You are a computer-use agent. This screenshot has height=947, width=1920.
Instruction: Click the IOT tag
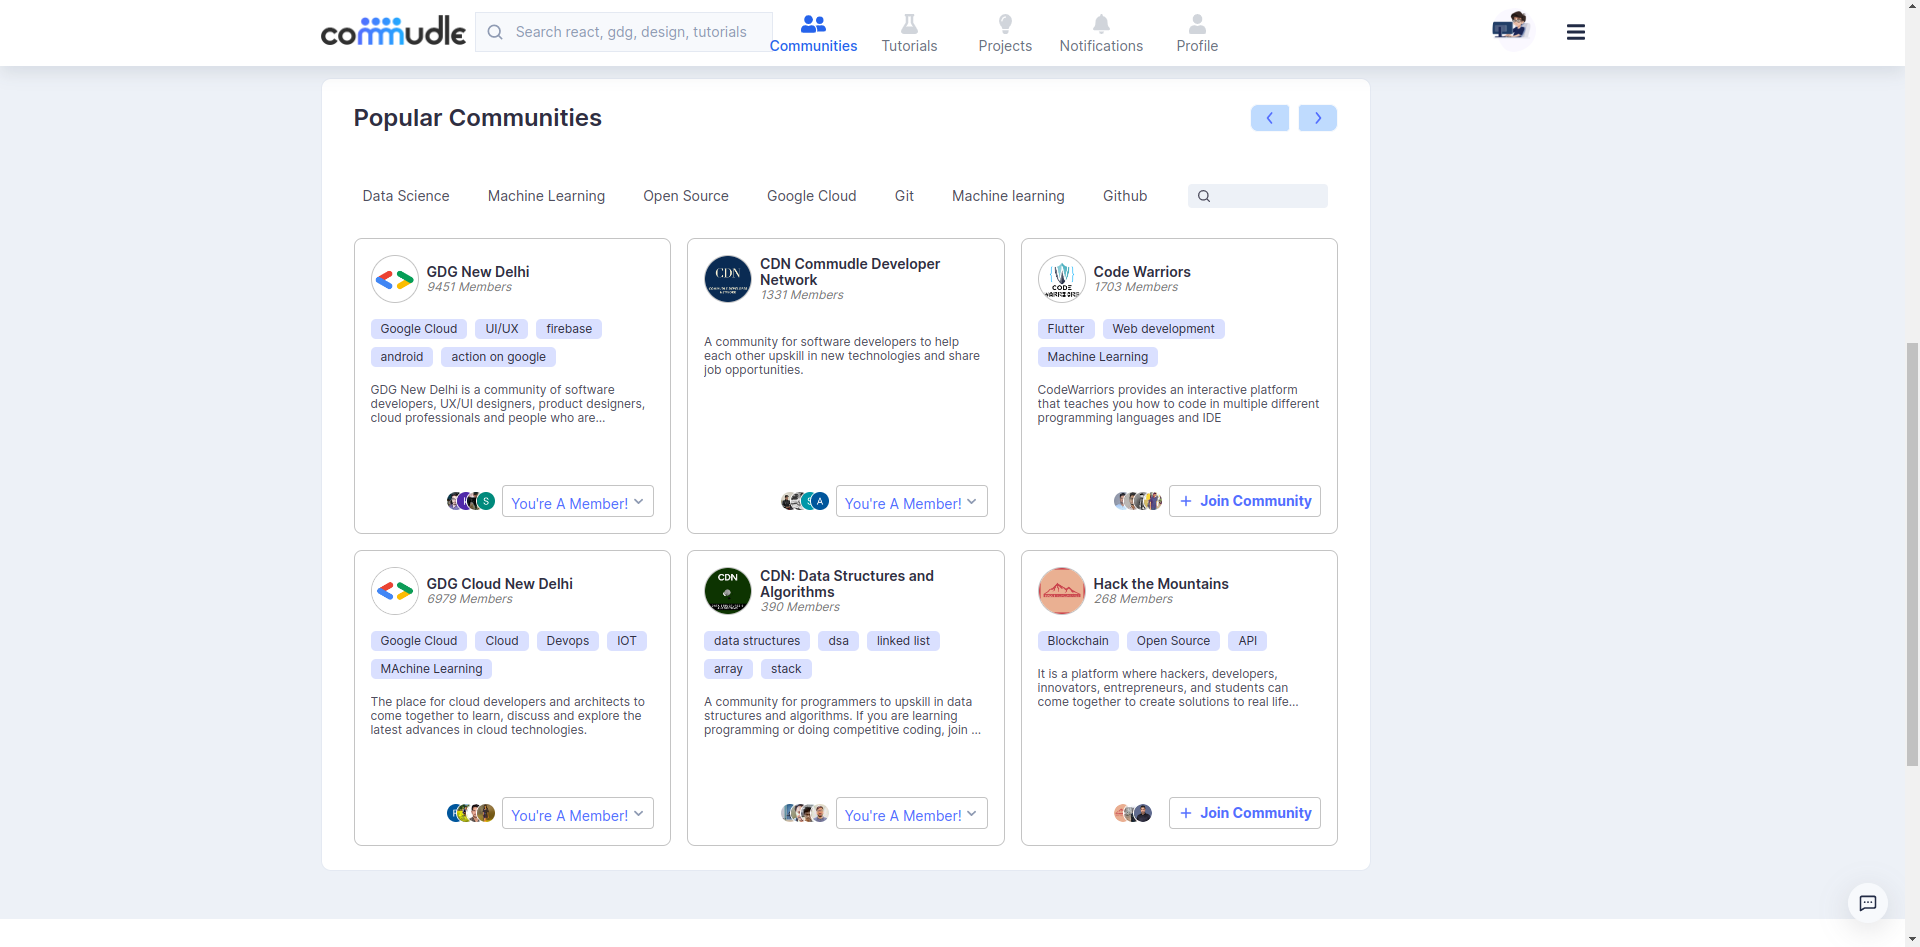[x=627, y=641]
